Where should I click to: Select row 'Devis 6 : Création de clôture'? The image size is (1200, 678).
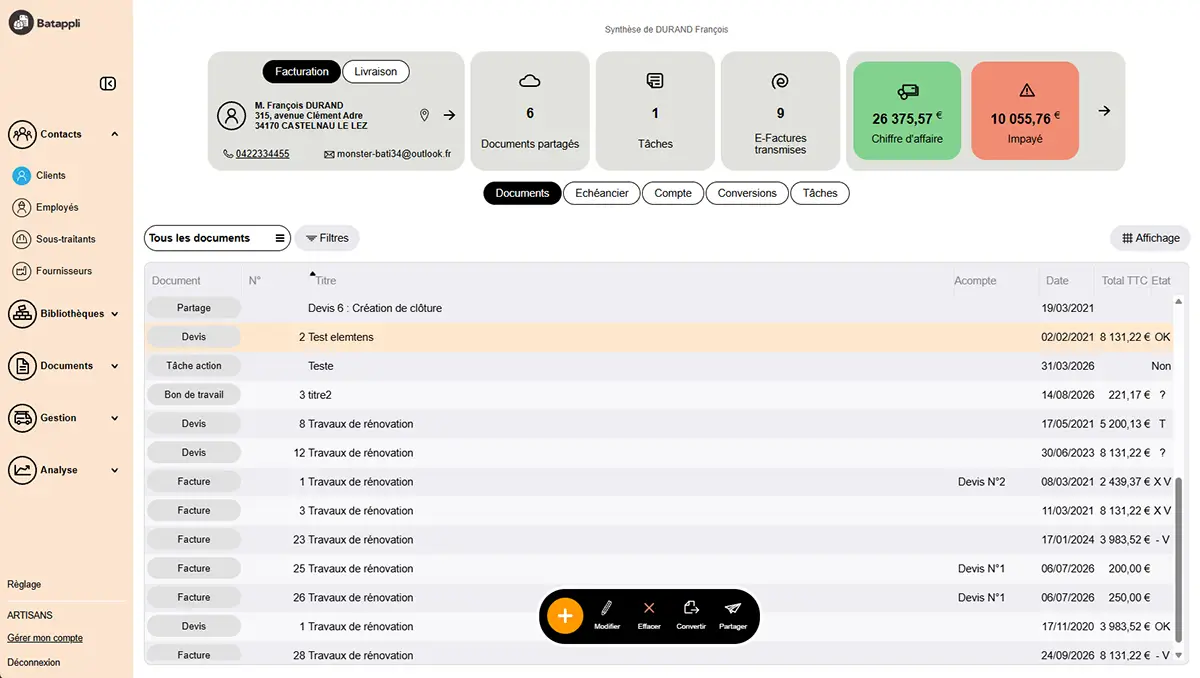(x=660, y=308)
